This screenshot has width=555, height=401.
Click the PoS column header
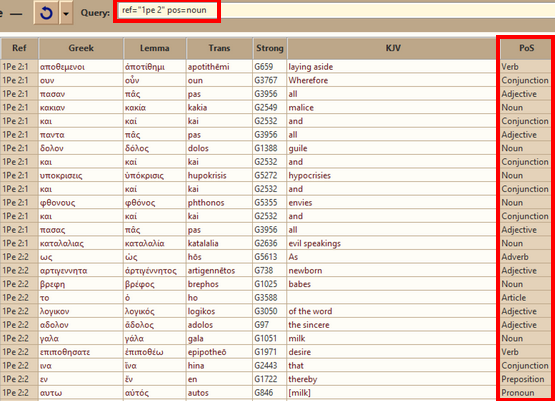click(x=526, y=48)
